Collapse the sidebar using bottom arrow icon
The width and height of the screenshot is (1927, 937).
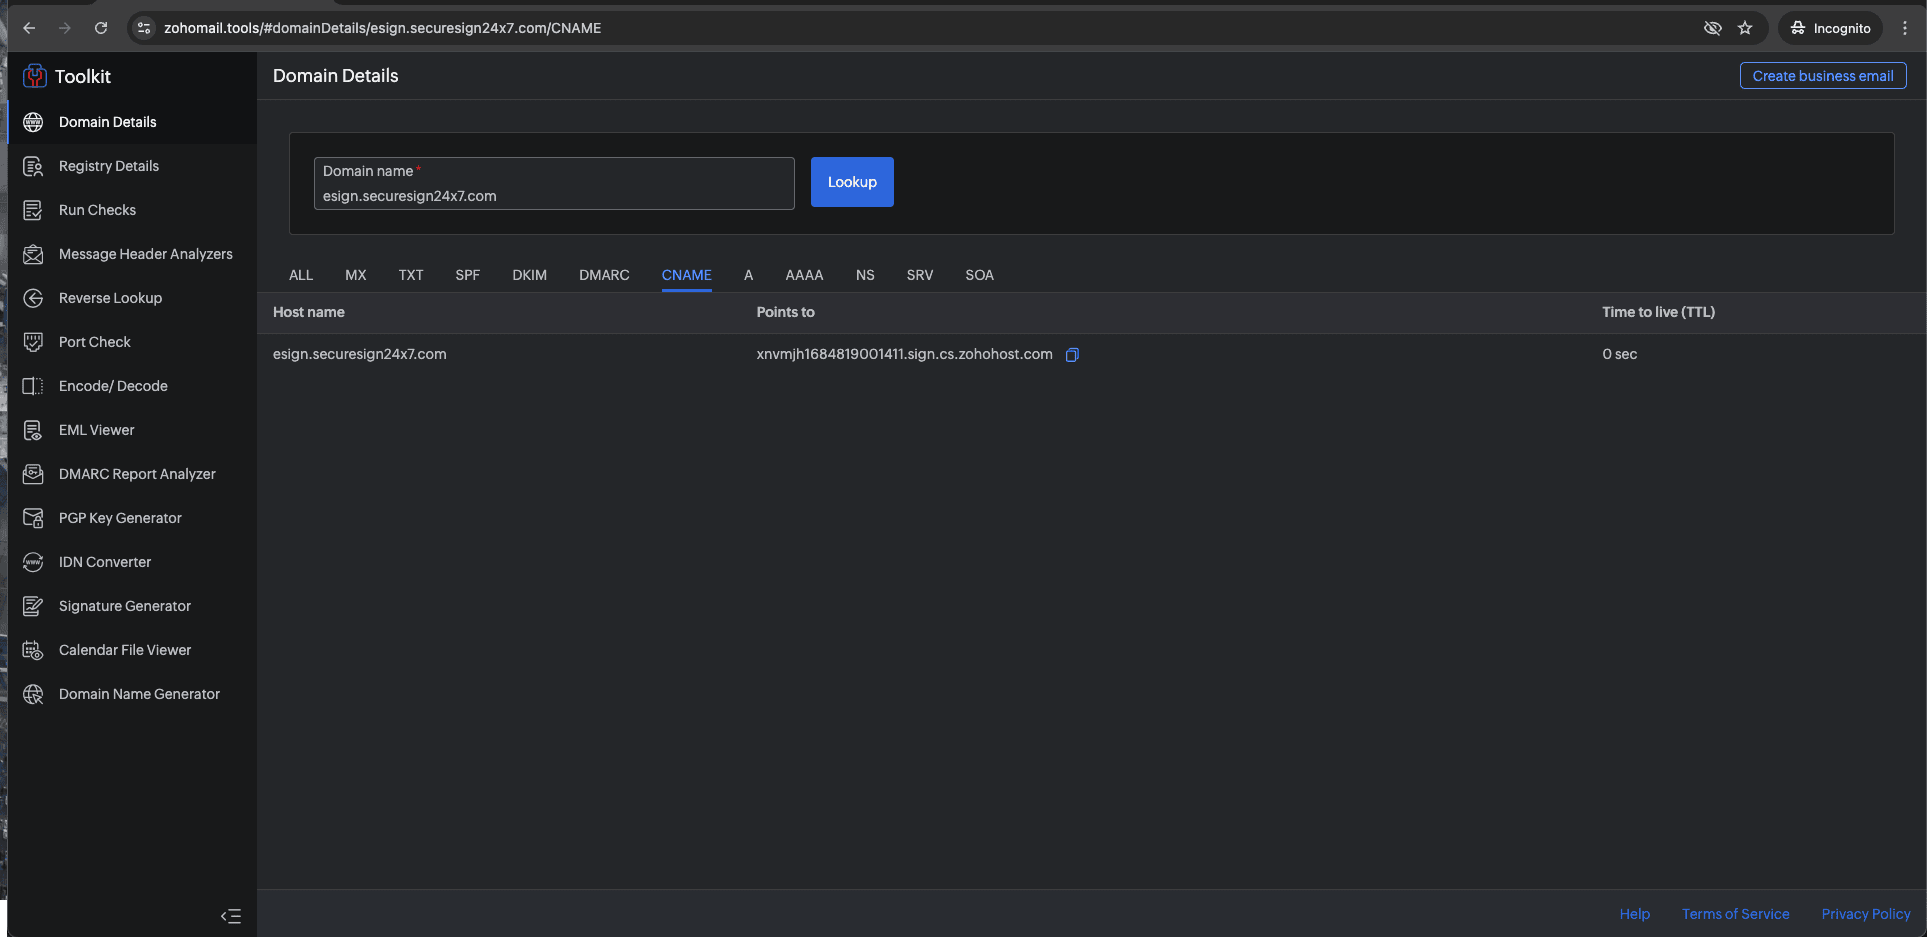231,916
